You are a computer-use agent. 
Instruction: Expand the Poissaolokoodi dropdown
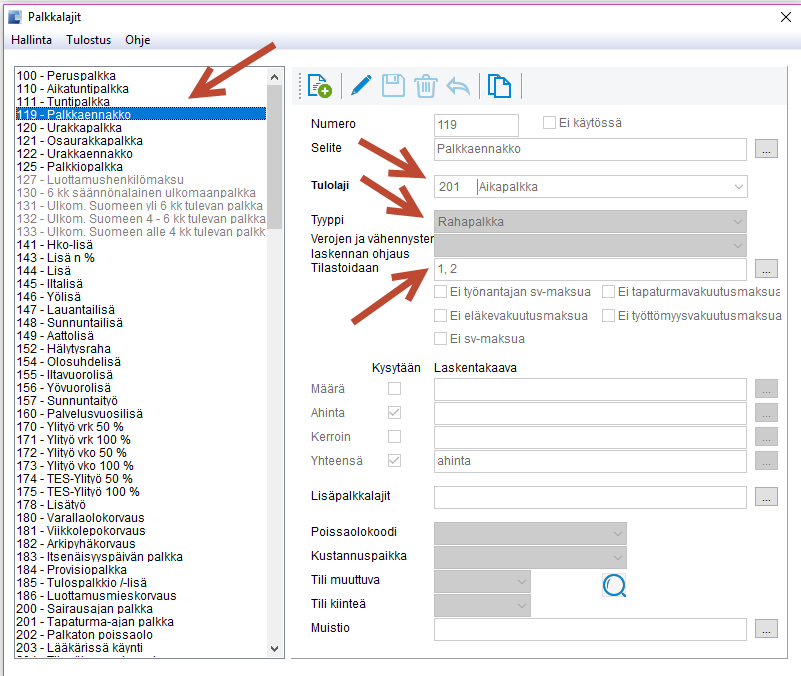(x=617, y=533)
